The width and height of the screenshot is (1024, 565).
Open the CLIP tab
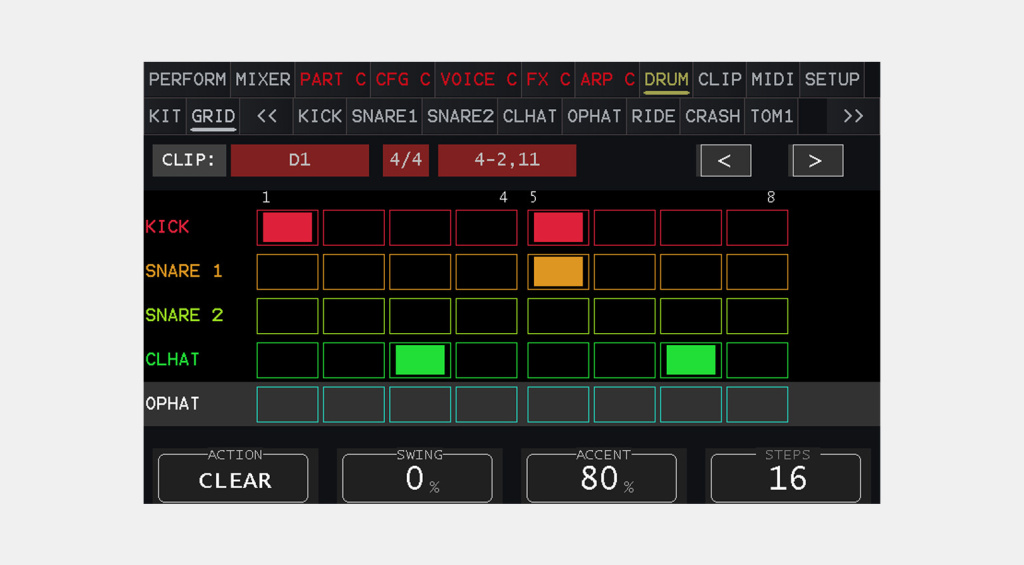point(720,80)
